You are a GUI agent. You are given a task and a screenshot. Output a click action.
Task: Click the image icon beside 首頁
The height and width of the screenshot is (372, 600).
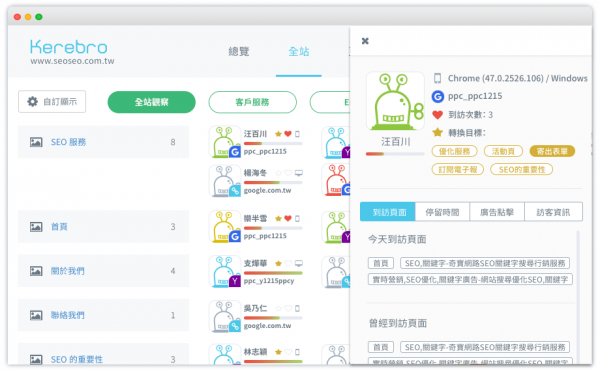coord(36,227)
